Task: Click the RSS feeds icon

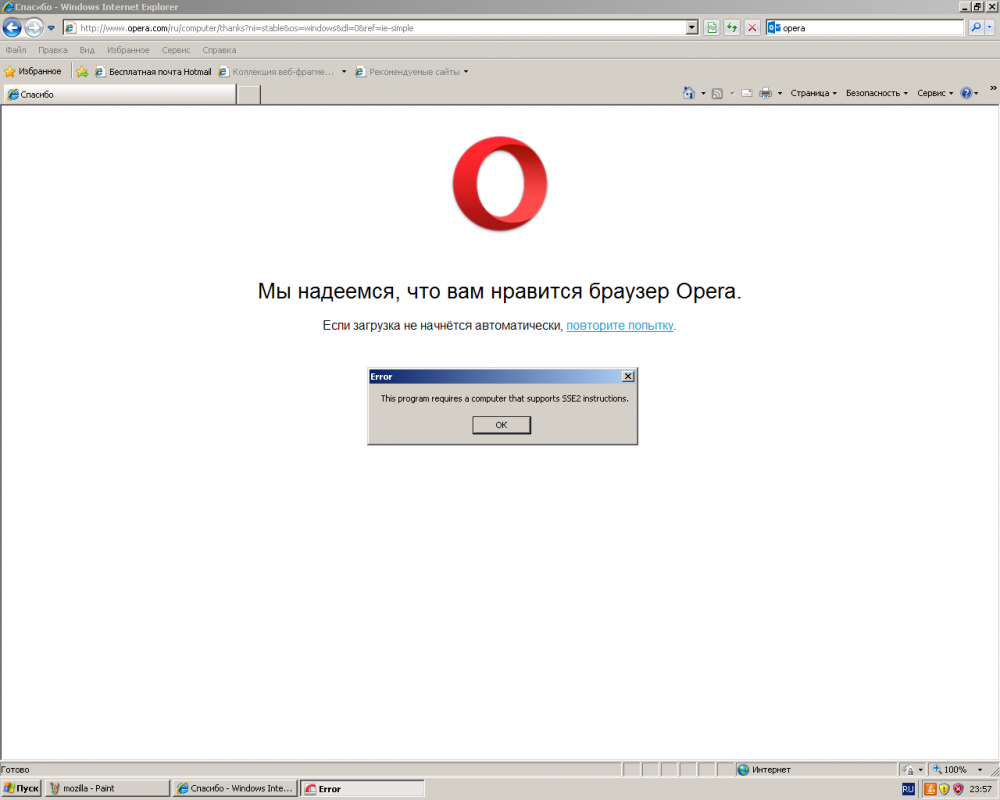Action: point(717,93)
